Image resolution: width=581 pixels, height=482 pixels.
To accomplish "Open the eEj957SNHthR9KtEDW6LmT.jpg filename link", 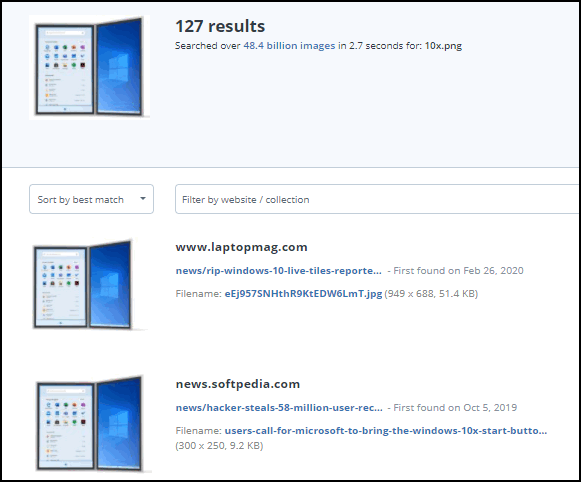I will click(303, 294).
